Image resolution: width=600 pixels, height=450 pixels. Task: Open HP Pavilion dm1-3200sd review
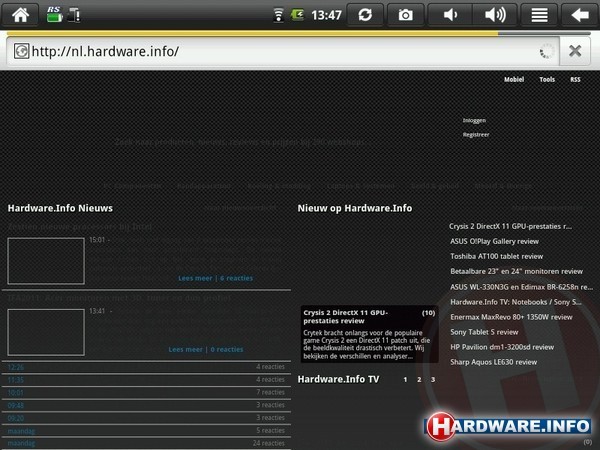pos(502,347)
